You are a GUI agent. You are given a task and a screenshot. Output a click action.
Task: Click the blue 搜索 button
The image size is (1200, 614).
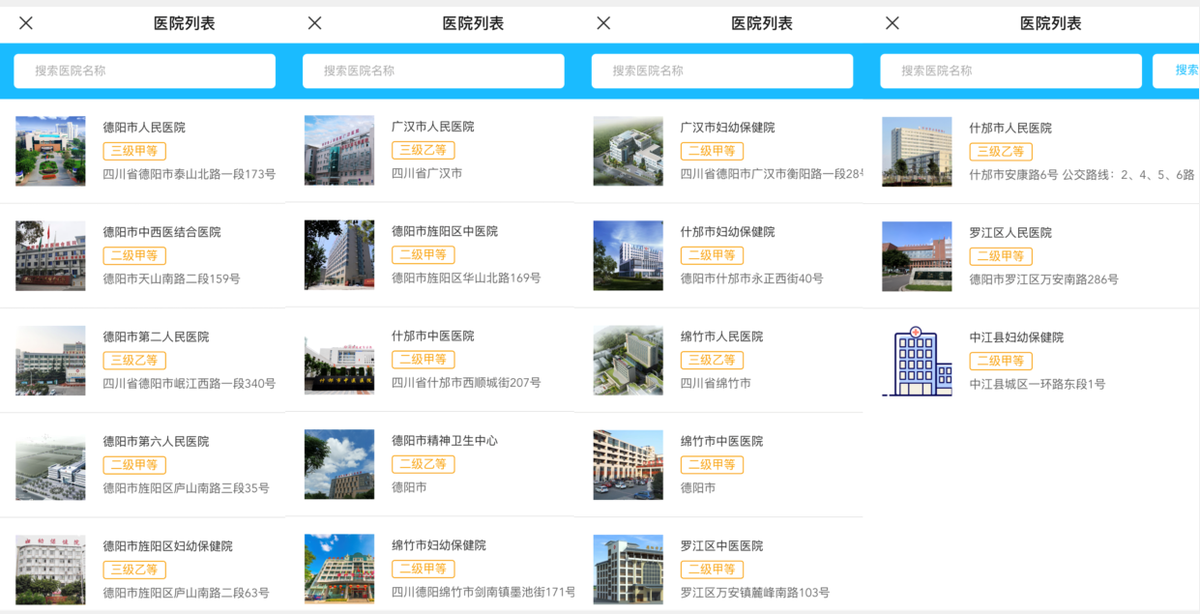(1184, 70)
